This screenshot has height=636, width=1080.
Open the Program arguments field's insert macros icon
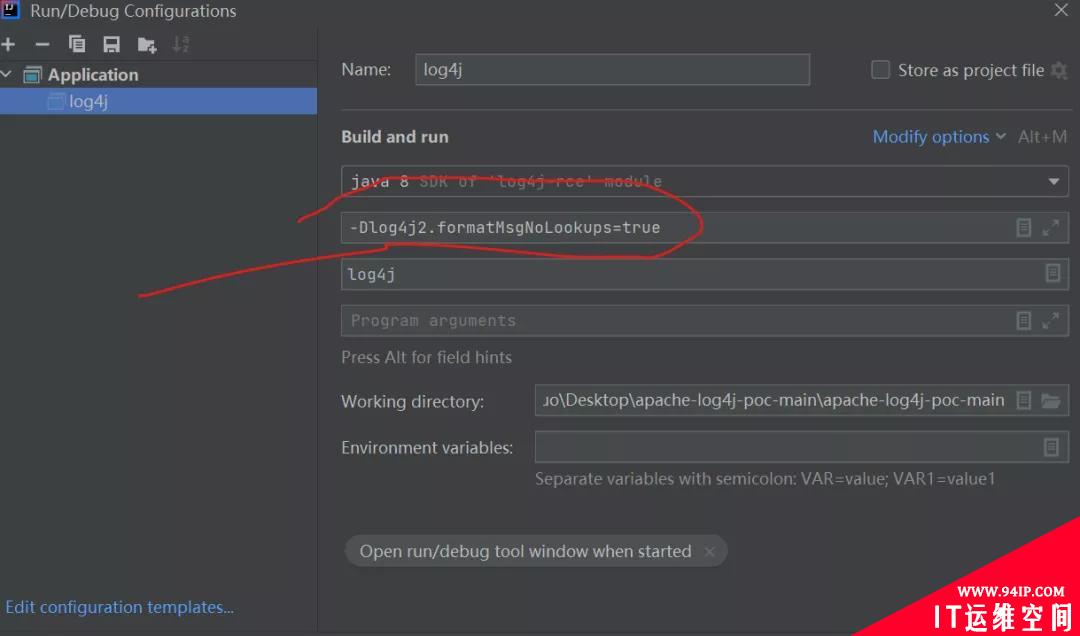[1024, 320]
